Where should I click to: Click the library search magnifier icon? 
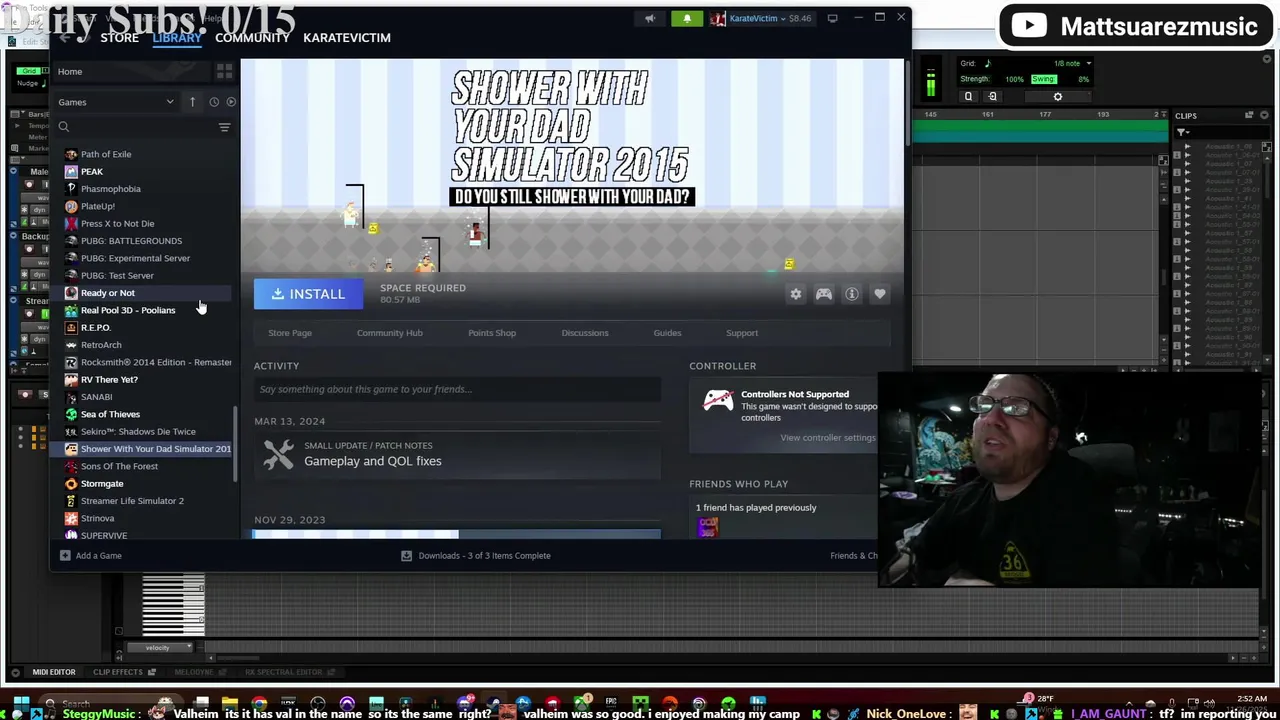pyautogui.click(x=64, y=127)
